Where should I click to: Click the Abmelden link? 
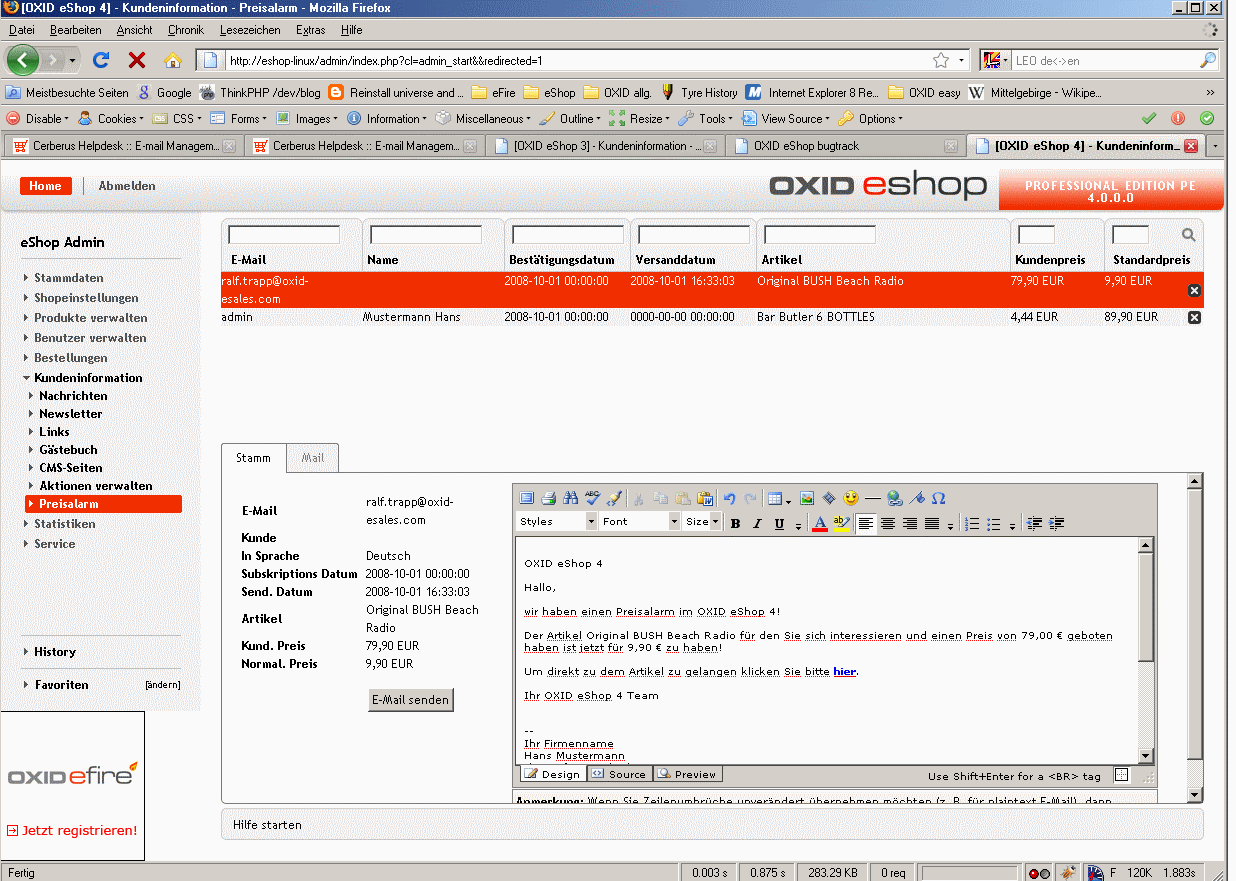tap(127, 186)
